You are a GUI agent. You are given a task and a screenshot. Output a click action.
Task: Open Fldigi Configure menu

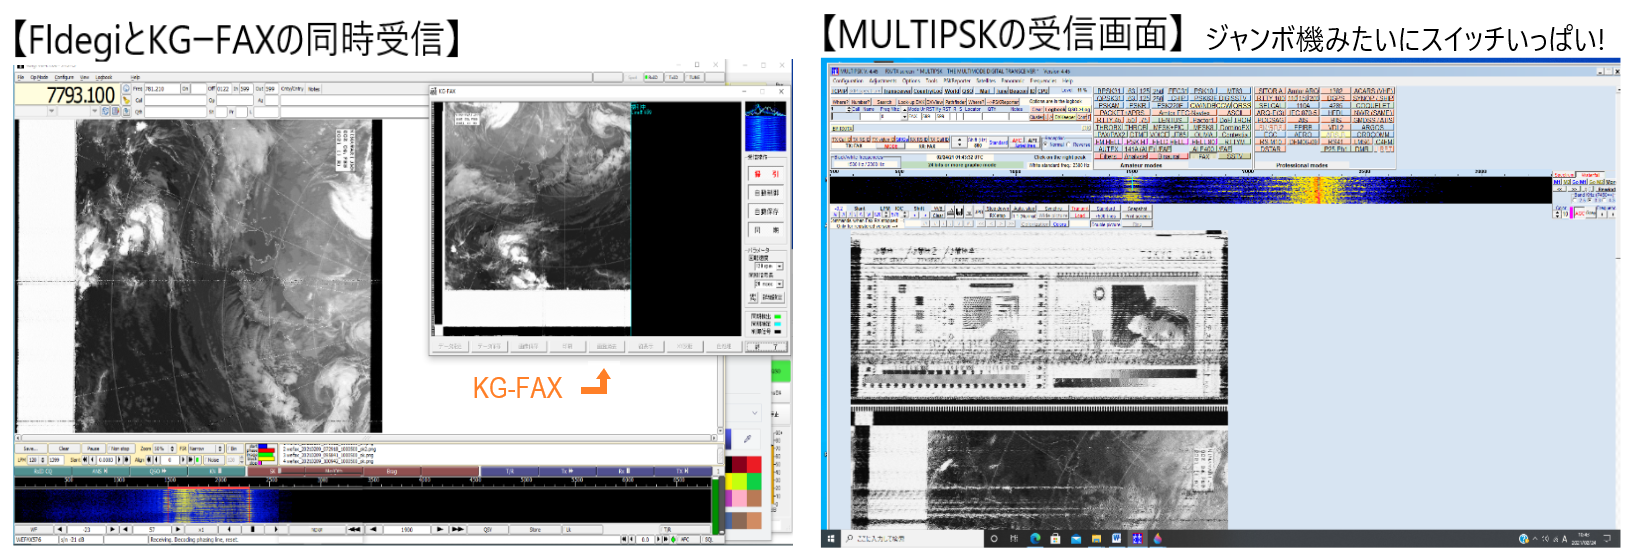64,77
